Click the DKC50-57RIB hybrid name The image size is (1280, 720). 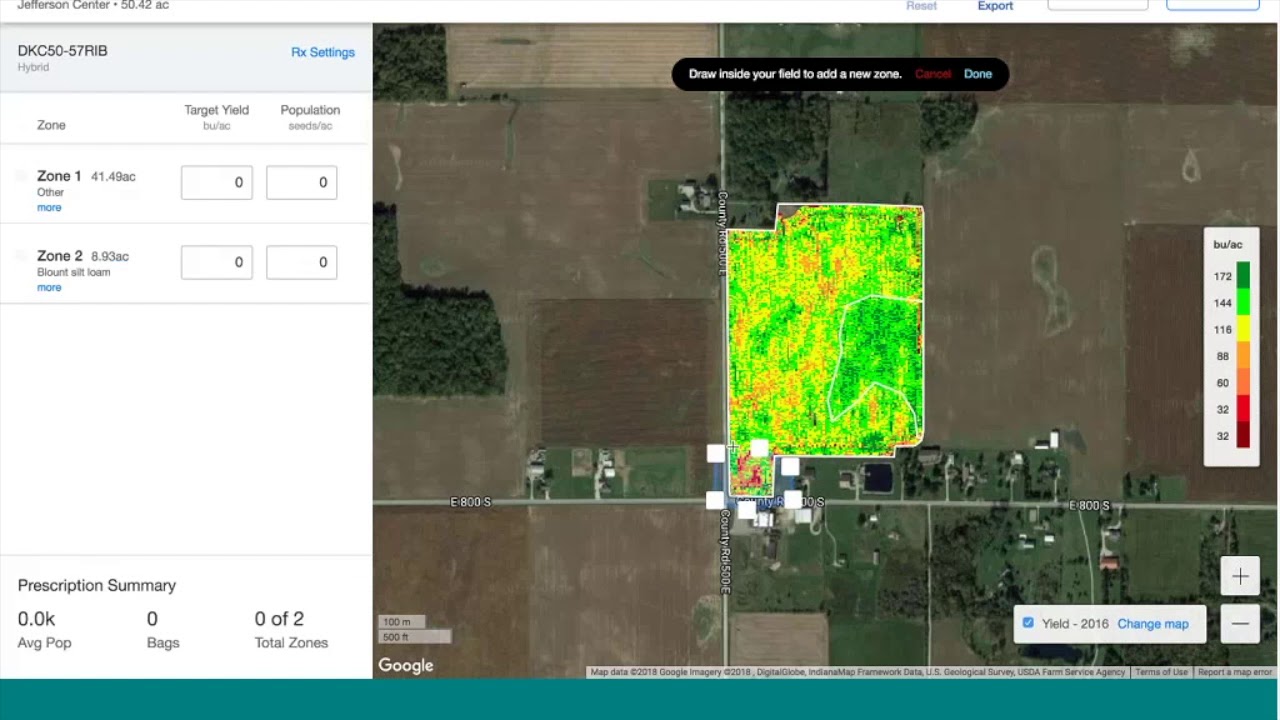(62, 51)
